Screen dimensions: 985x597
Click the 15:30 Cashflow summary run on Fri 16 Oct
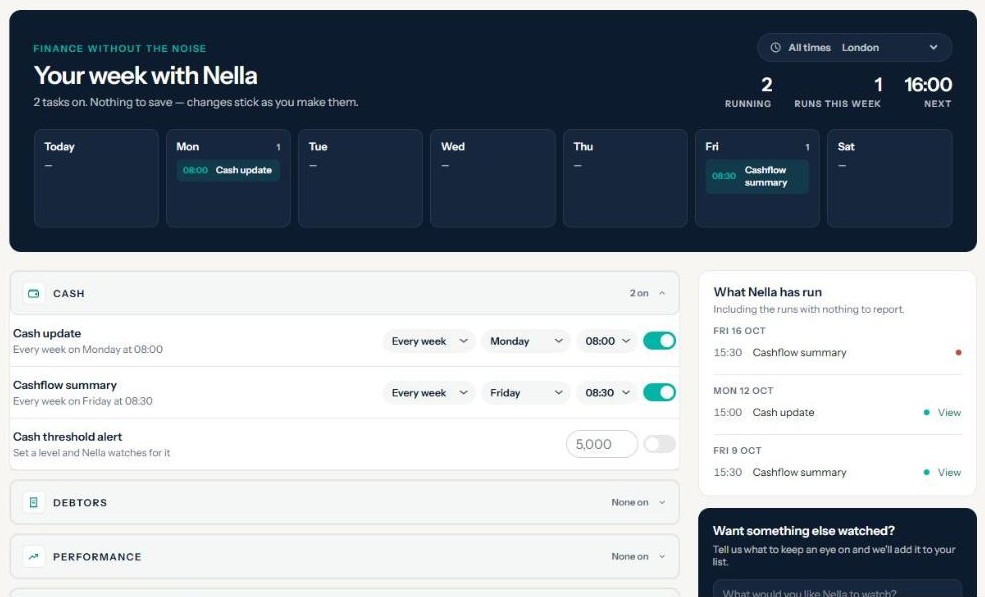(837, 353)
